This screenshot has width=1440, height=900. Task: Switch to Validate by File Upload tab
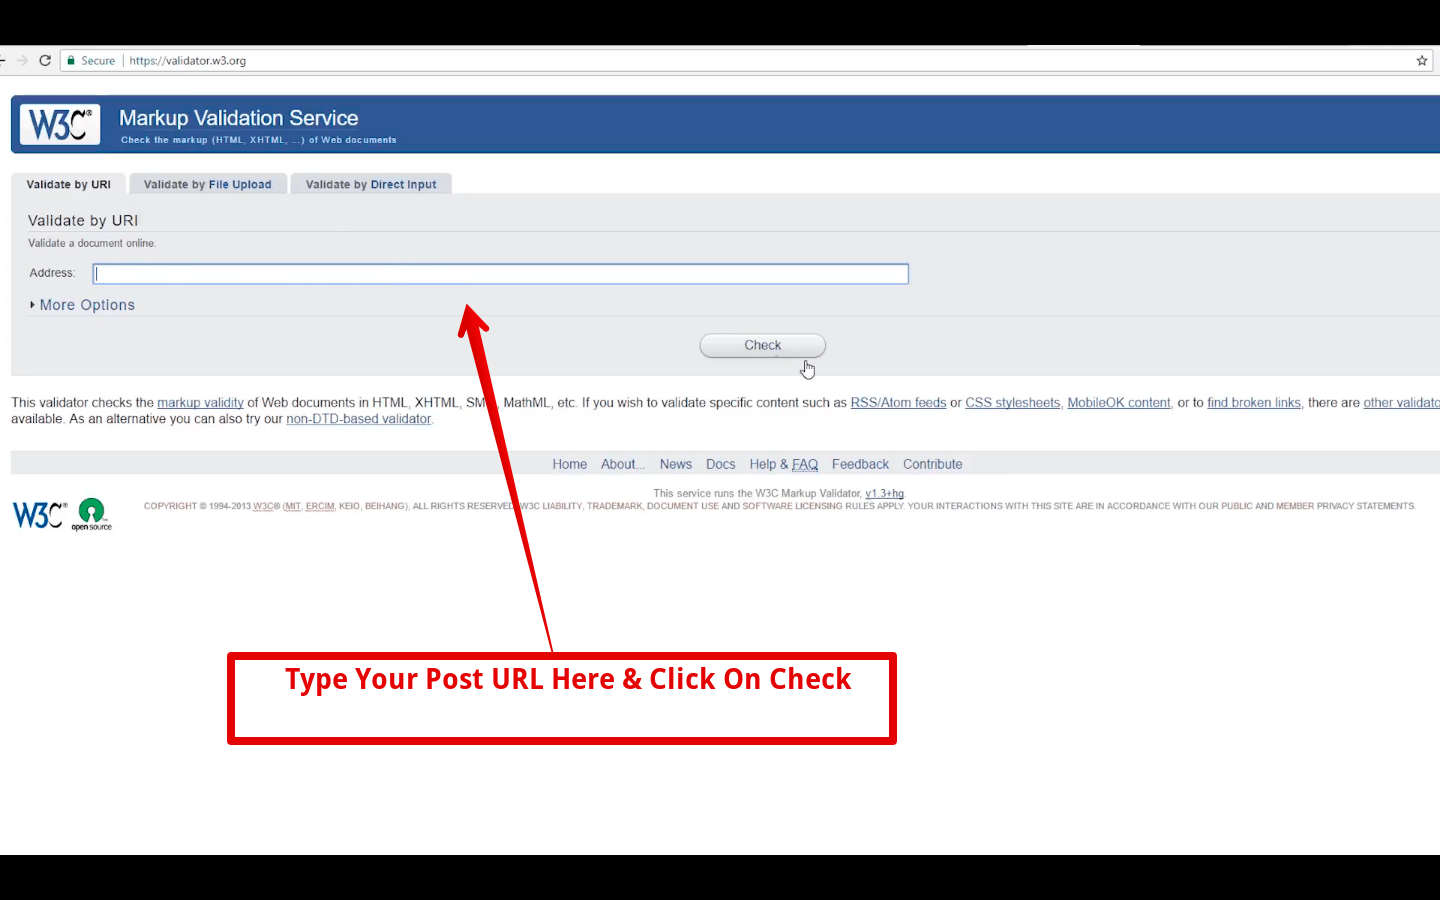pyautogui.click(x=208, y=184)
